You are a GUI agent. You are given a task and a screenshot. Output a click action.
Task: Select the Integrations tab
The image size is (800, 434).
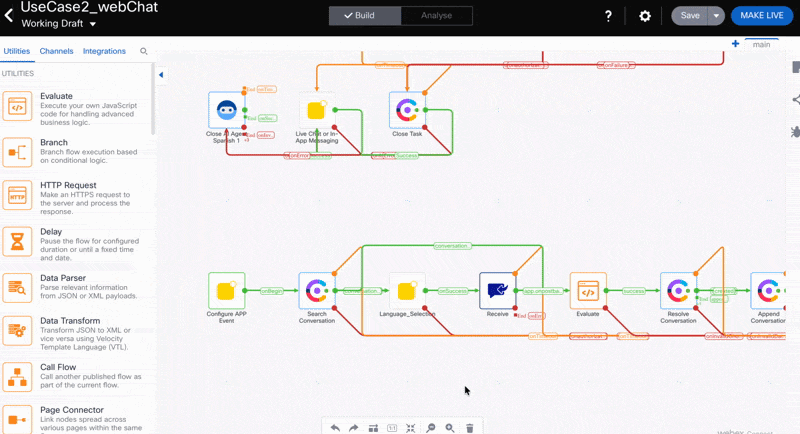(x=104, y=51)
